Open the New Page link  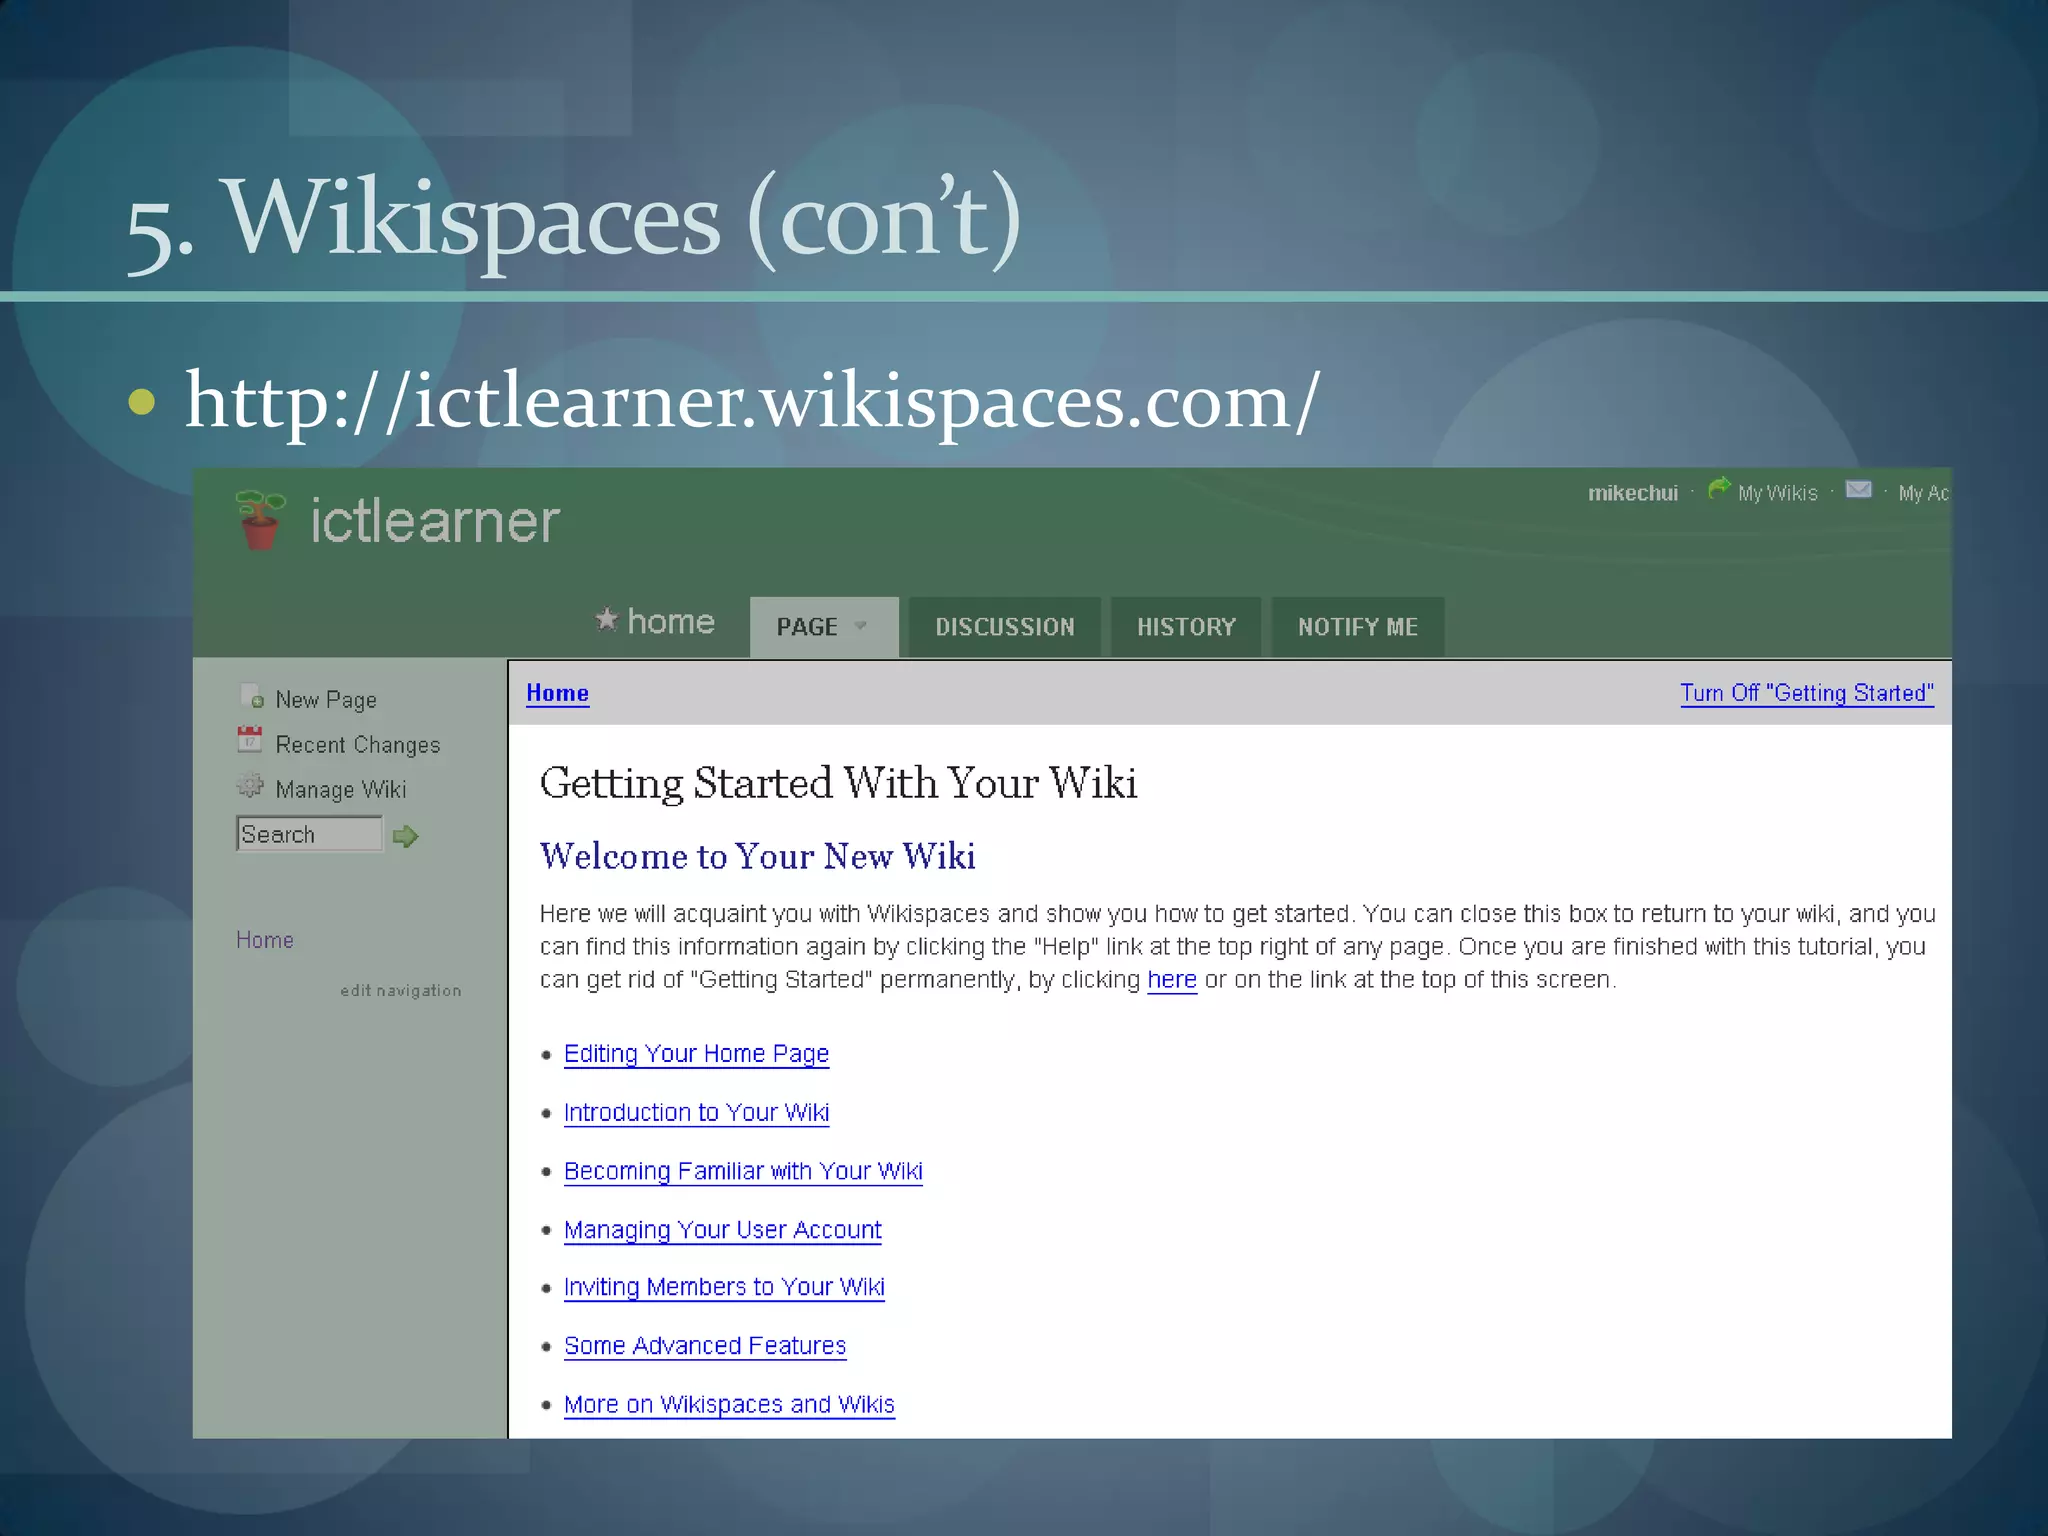[x=326, y=700]
